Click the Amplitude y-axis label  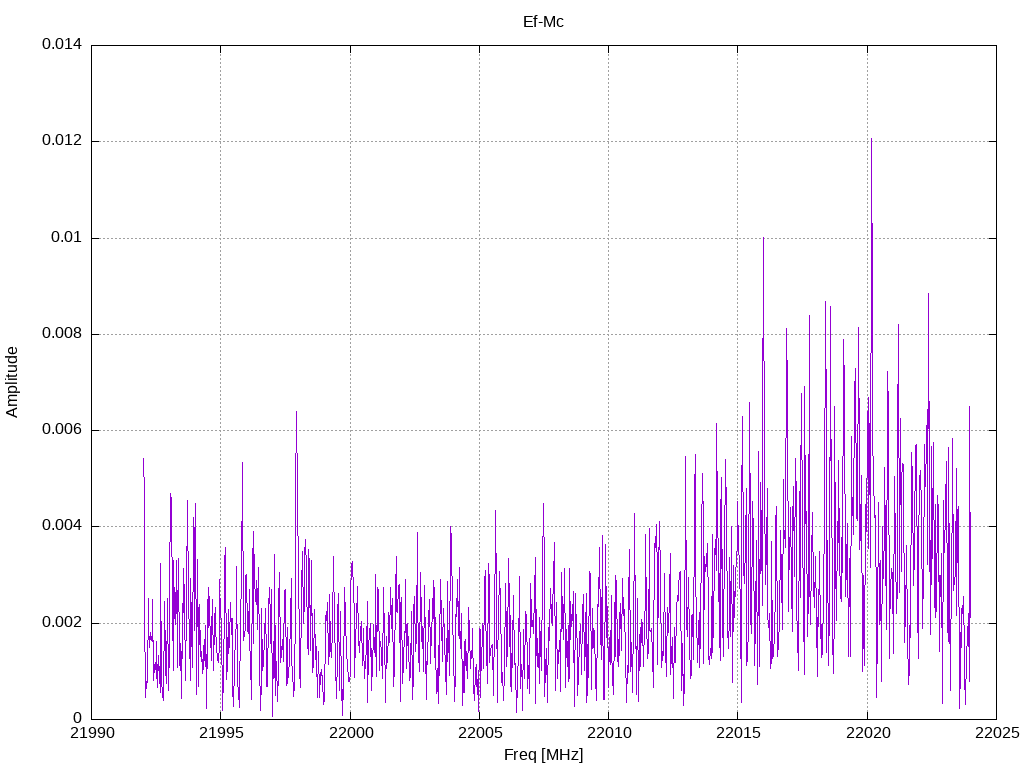click(12, 382)
